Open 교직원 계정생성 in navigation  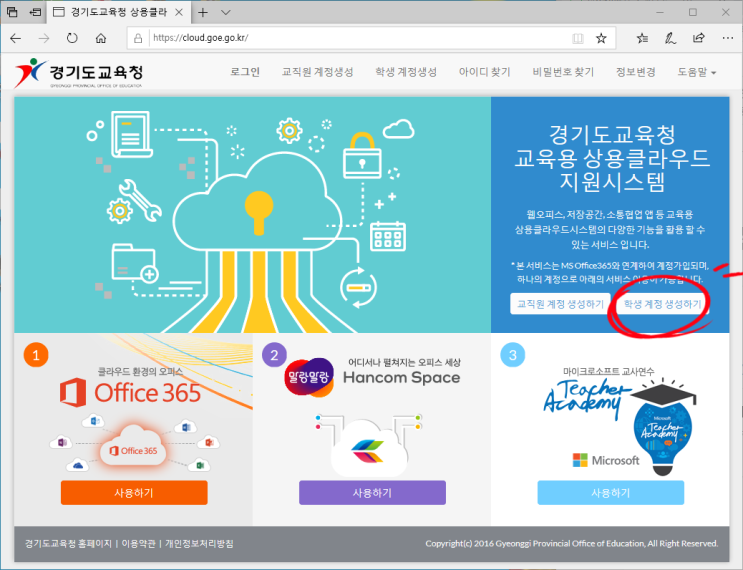pos(317,72)
